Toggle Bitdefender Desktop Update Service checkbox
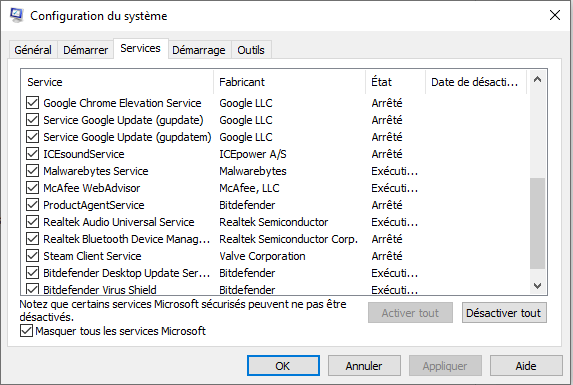 [x=33, y=273]
